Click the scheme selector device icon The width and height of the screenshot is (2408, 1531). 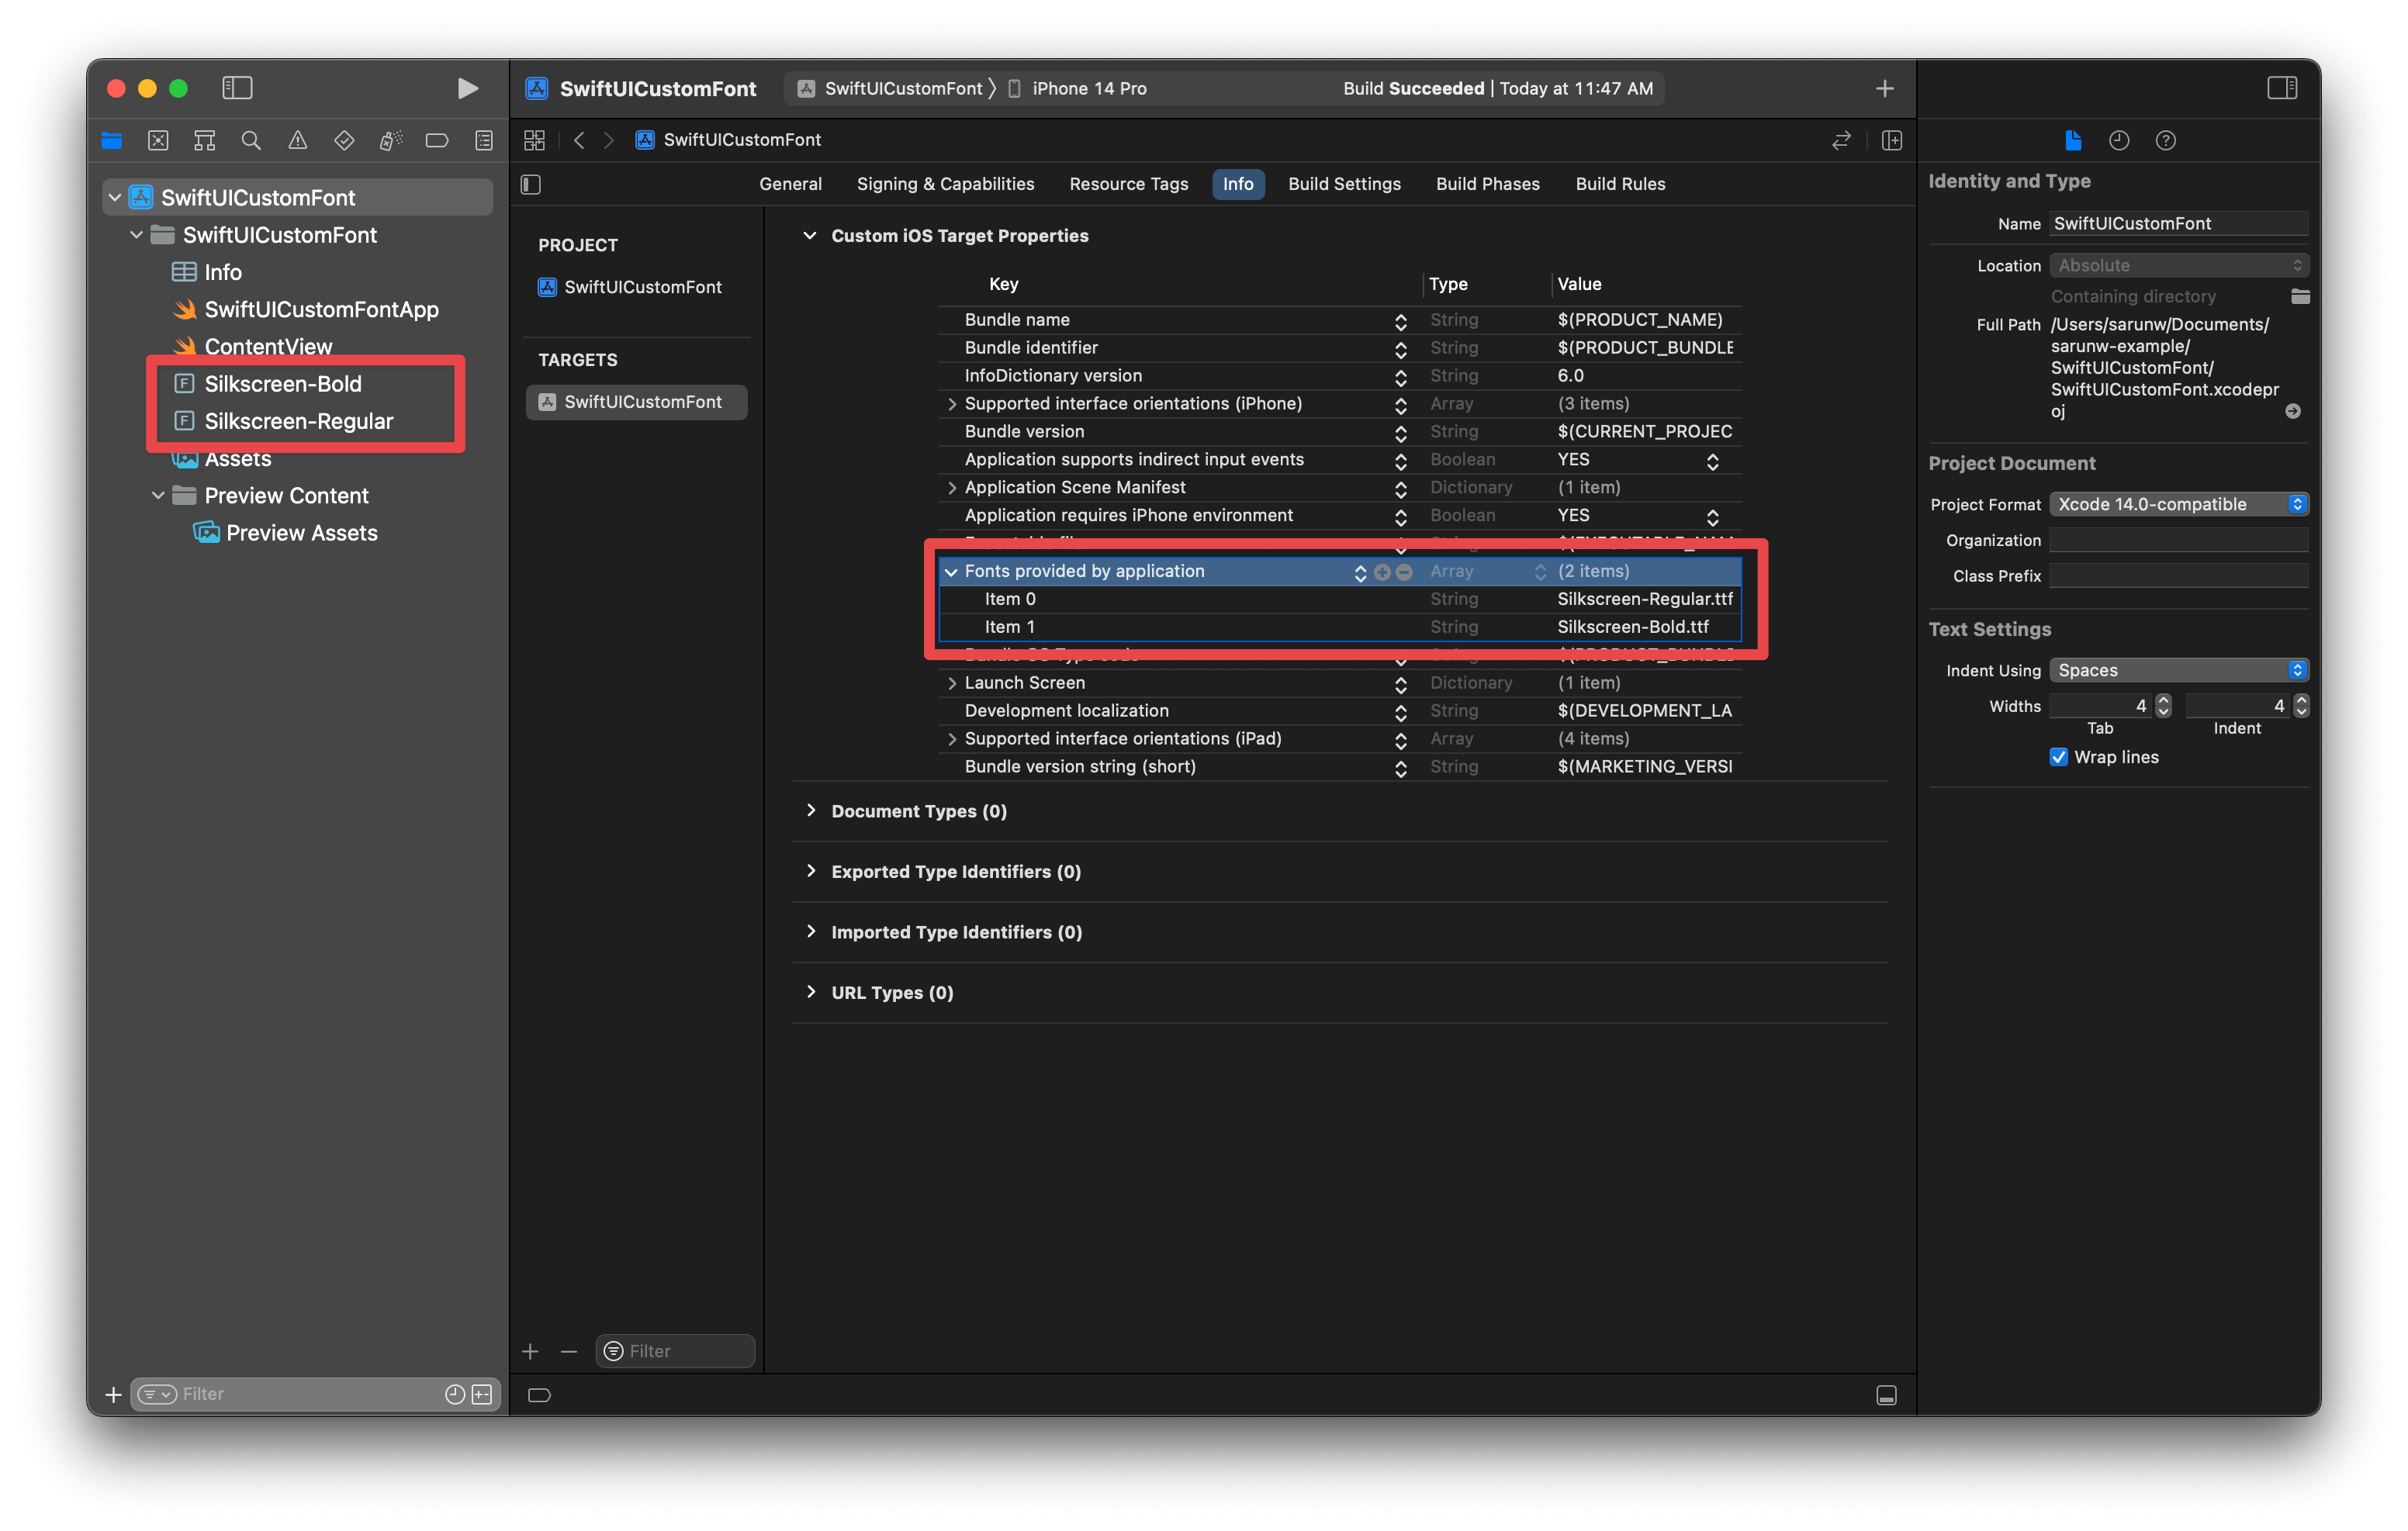tap(1022, 86)
